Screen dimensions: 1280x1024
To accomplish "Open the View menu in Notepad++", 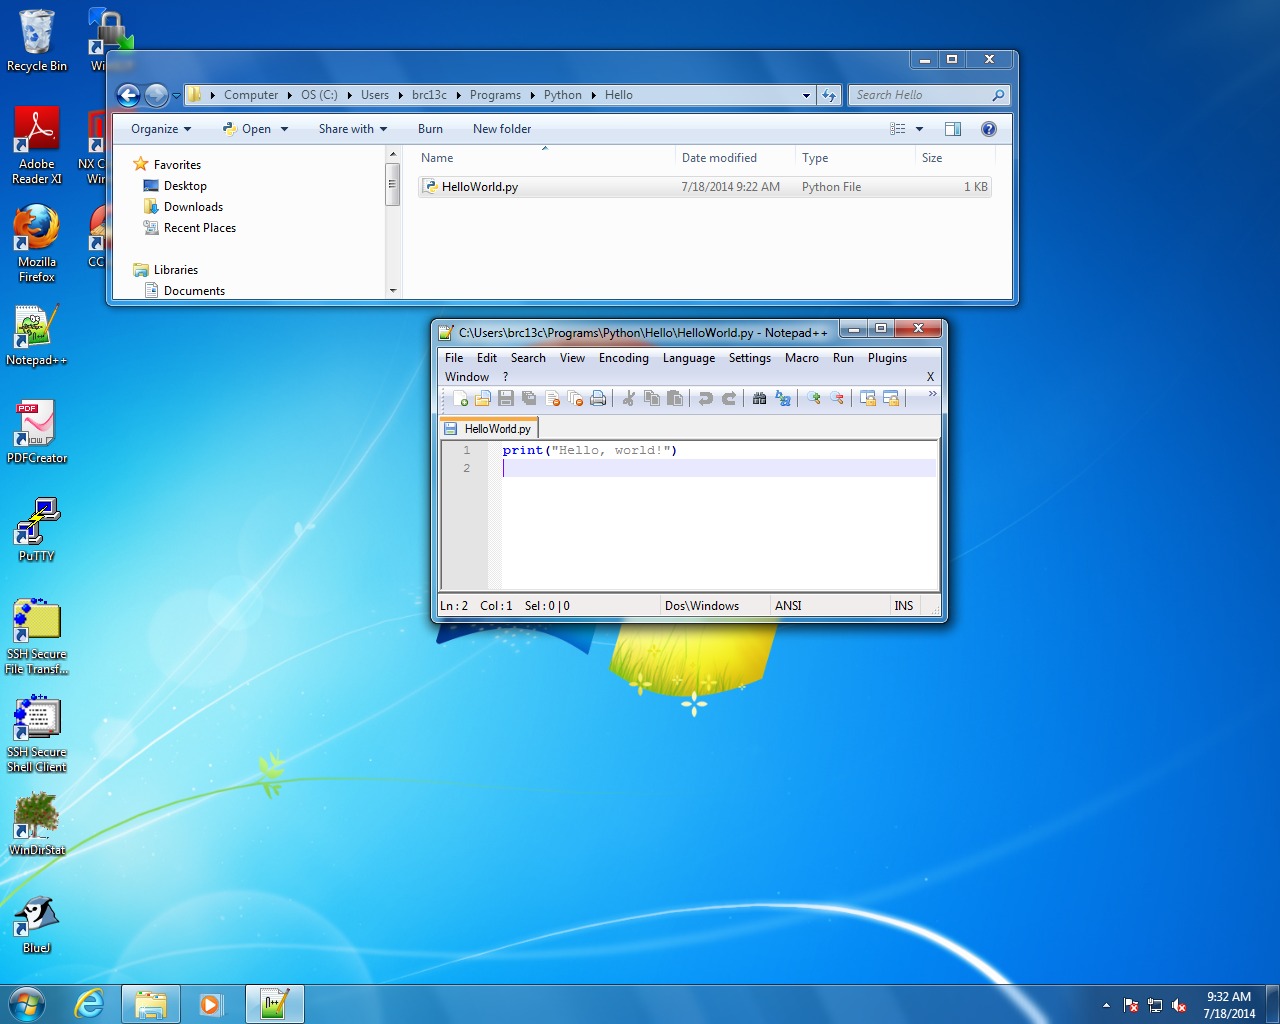I will (572, 358).
